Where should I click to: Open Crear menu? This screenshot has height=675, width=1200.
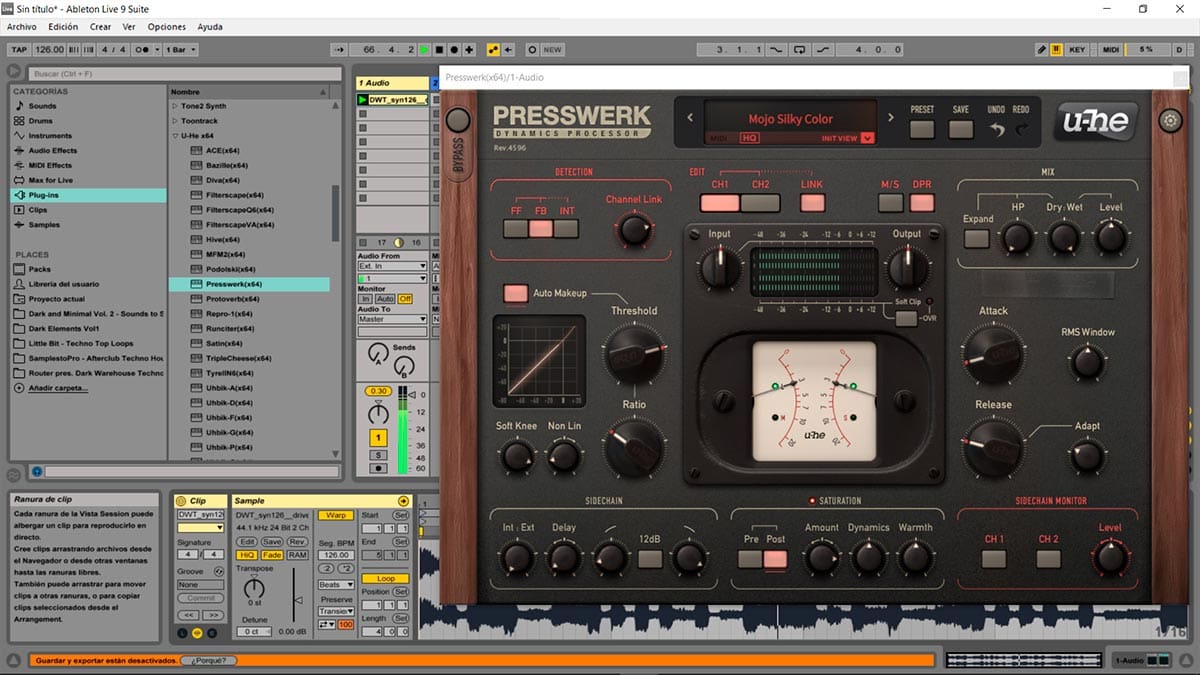(101, 27)
